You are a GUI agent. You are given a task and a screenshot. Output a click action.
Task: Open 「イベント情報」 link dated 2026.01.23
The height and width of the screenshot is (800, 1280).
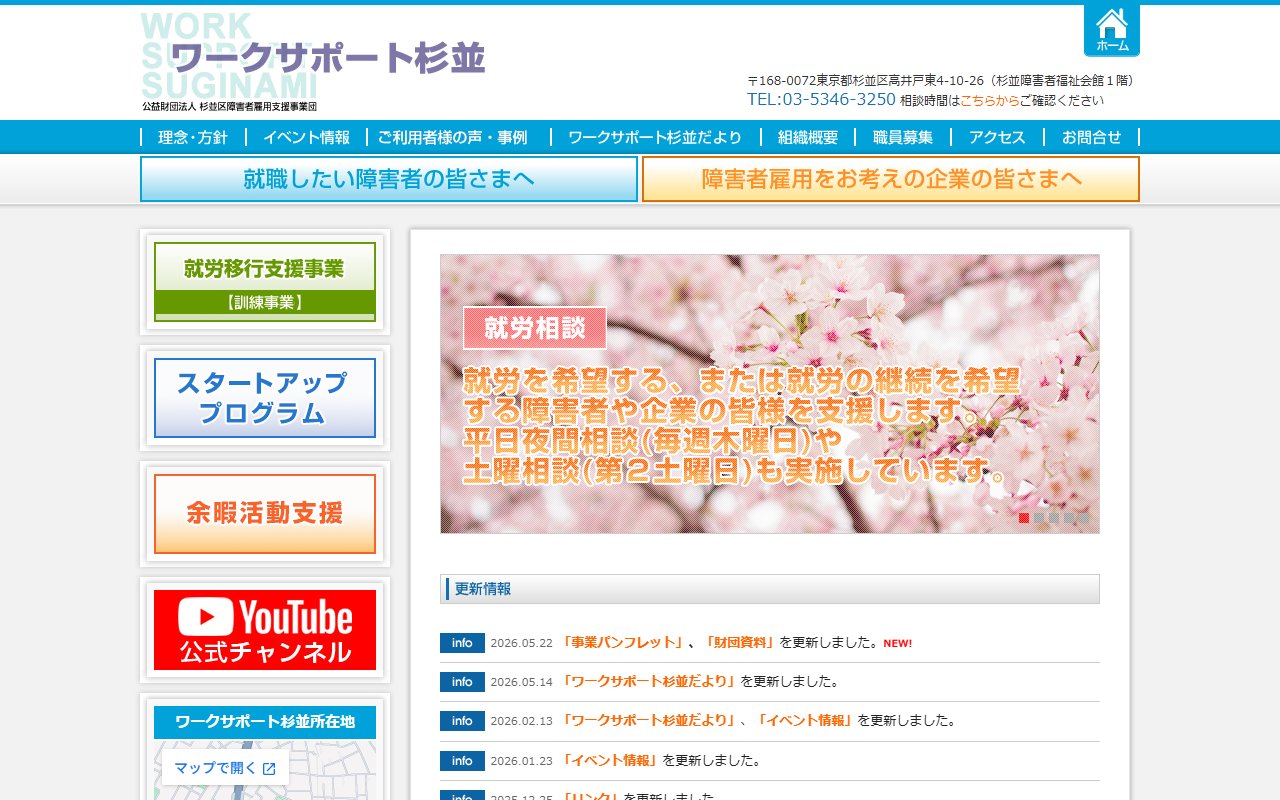[x=611, y=760]
